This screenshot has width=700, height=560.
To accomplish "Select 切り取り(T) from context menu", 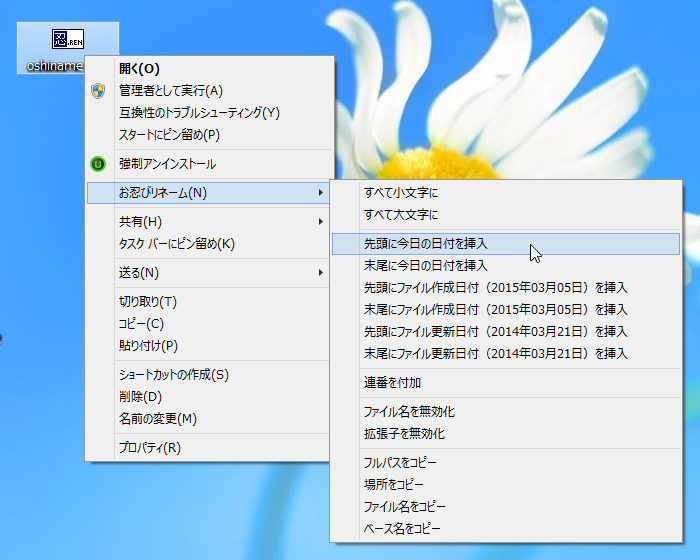I will 209,302.
